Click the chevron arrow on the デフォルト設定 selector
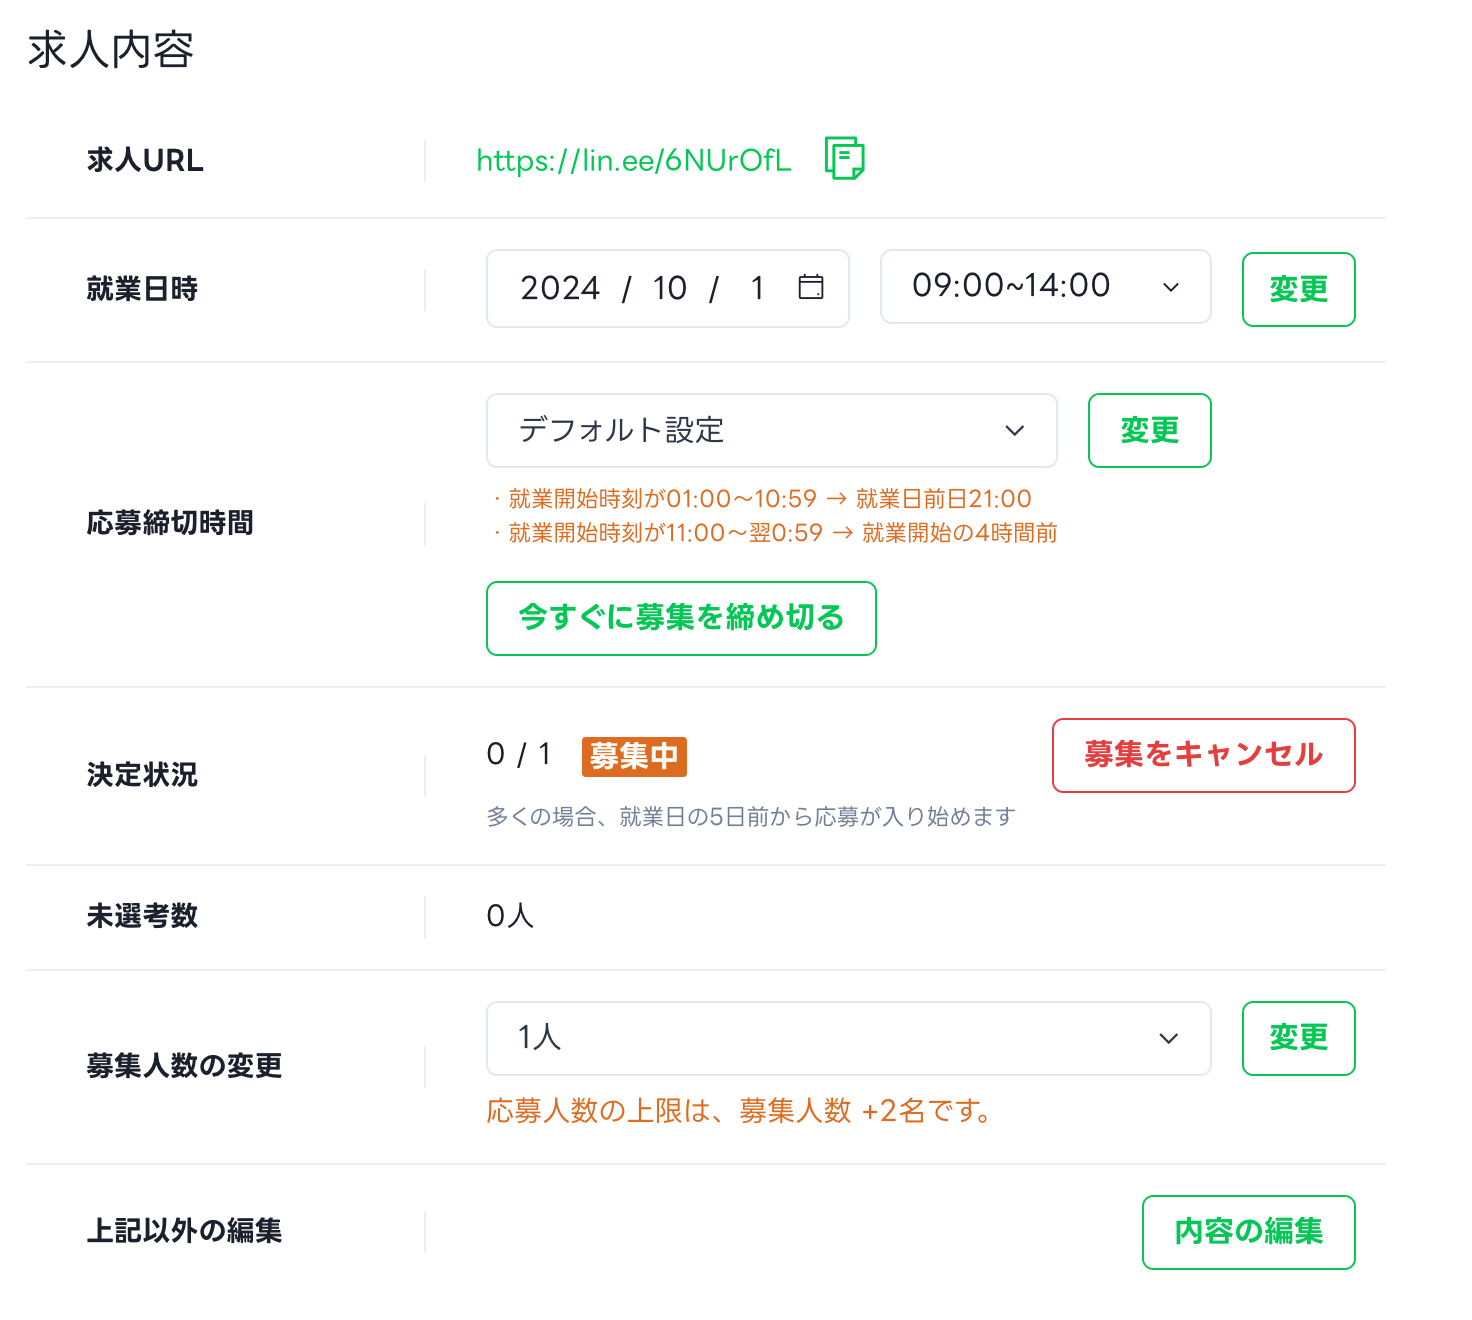Screen dimensions: 1472x1320 click(1015, 430)
